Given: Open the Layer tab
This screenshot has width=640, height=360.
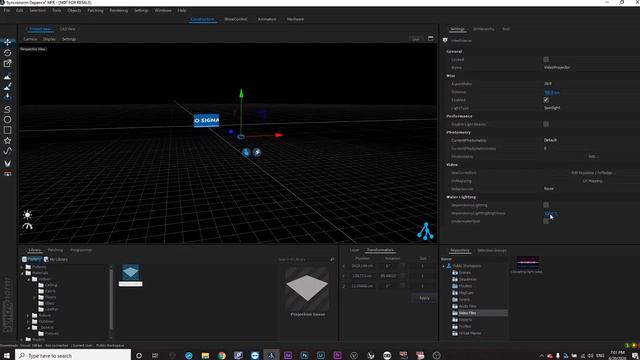Looking at the screenshot, I should (x=354, y=250).
